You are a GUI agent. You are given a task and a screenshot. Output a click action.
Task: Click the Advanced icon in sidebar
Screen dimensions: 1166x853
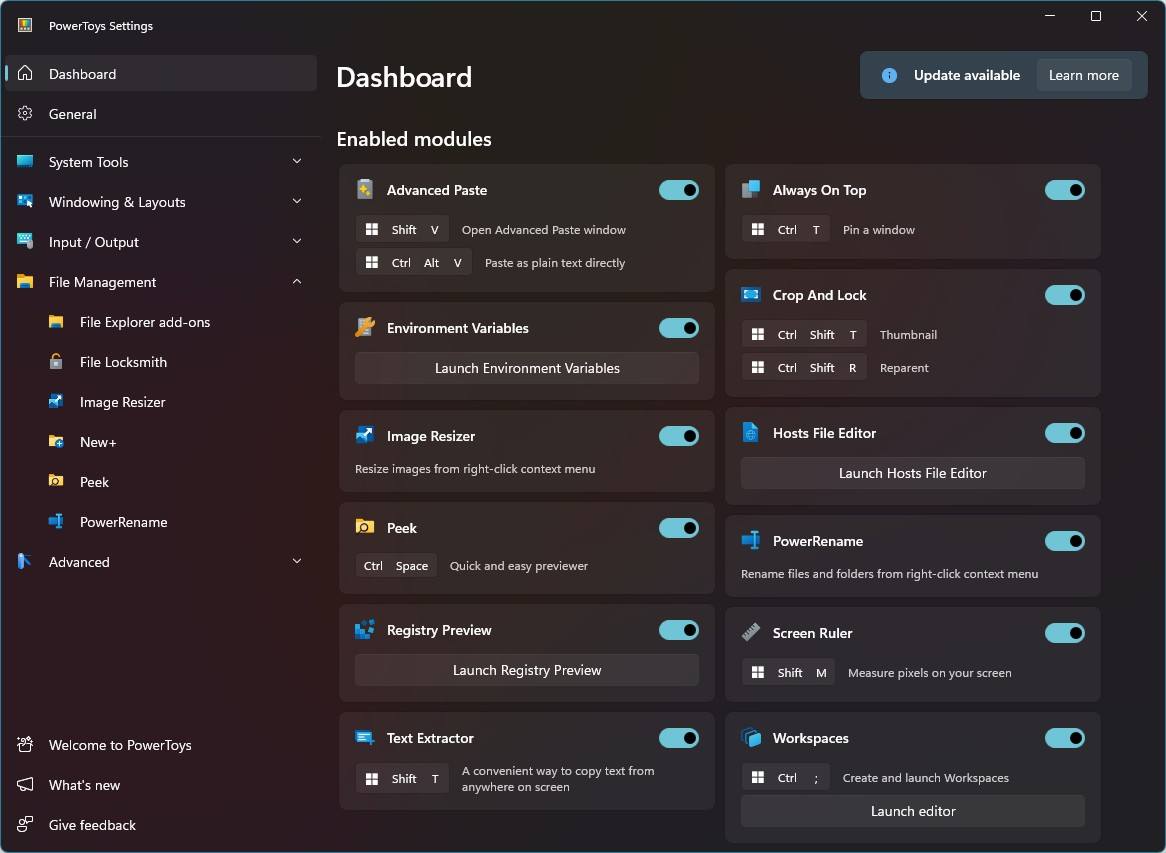pyautogui.click(x=25, y=561)
